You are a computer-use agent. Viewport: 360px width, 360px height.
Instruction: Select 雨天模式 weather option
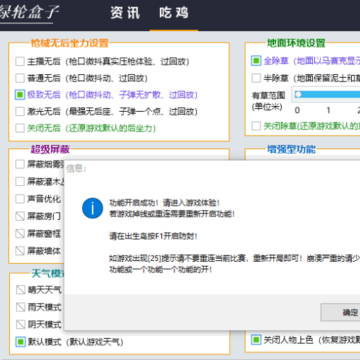(x=21, y=307)
